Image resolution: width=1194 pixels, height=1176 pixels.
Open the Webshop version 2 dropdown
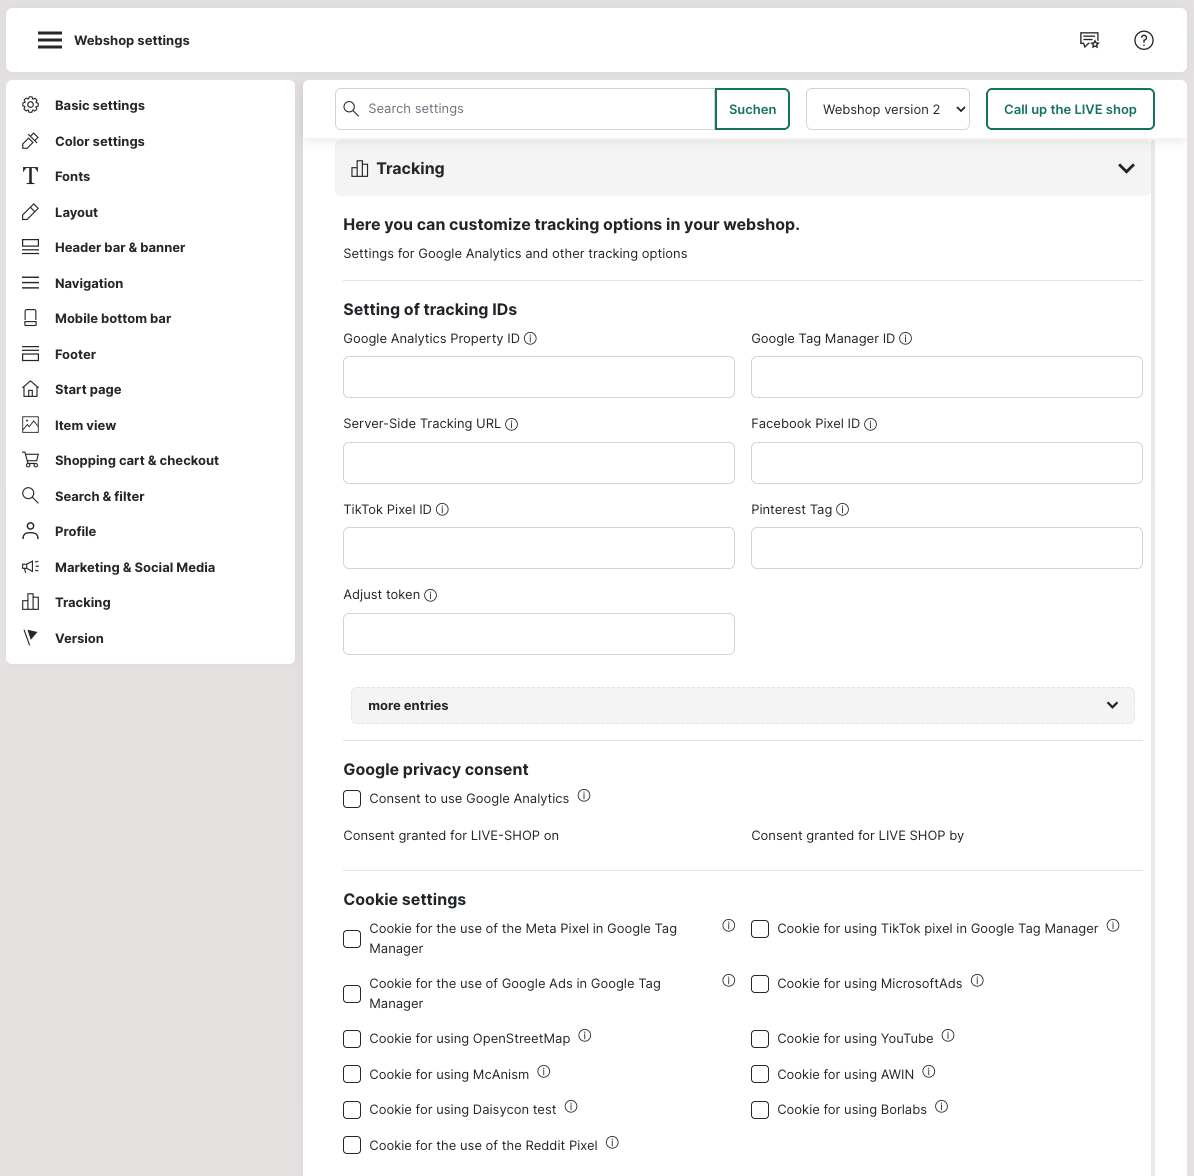pos(888,109)
